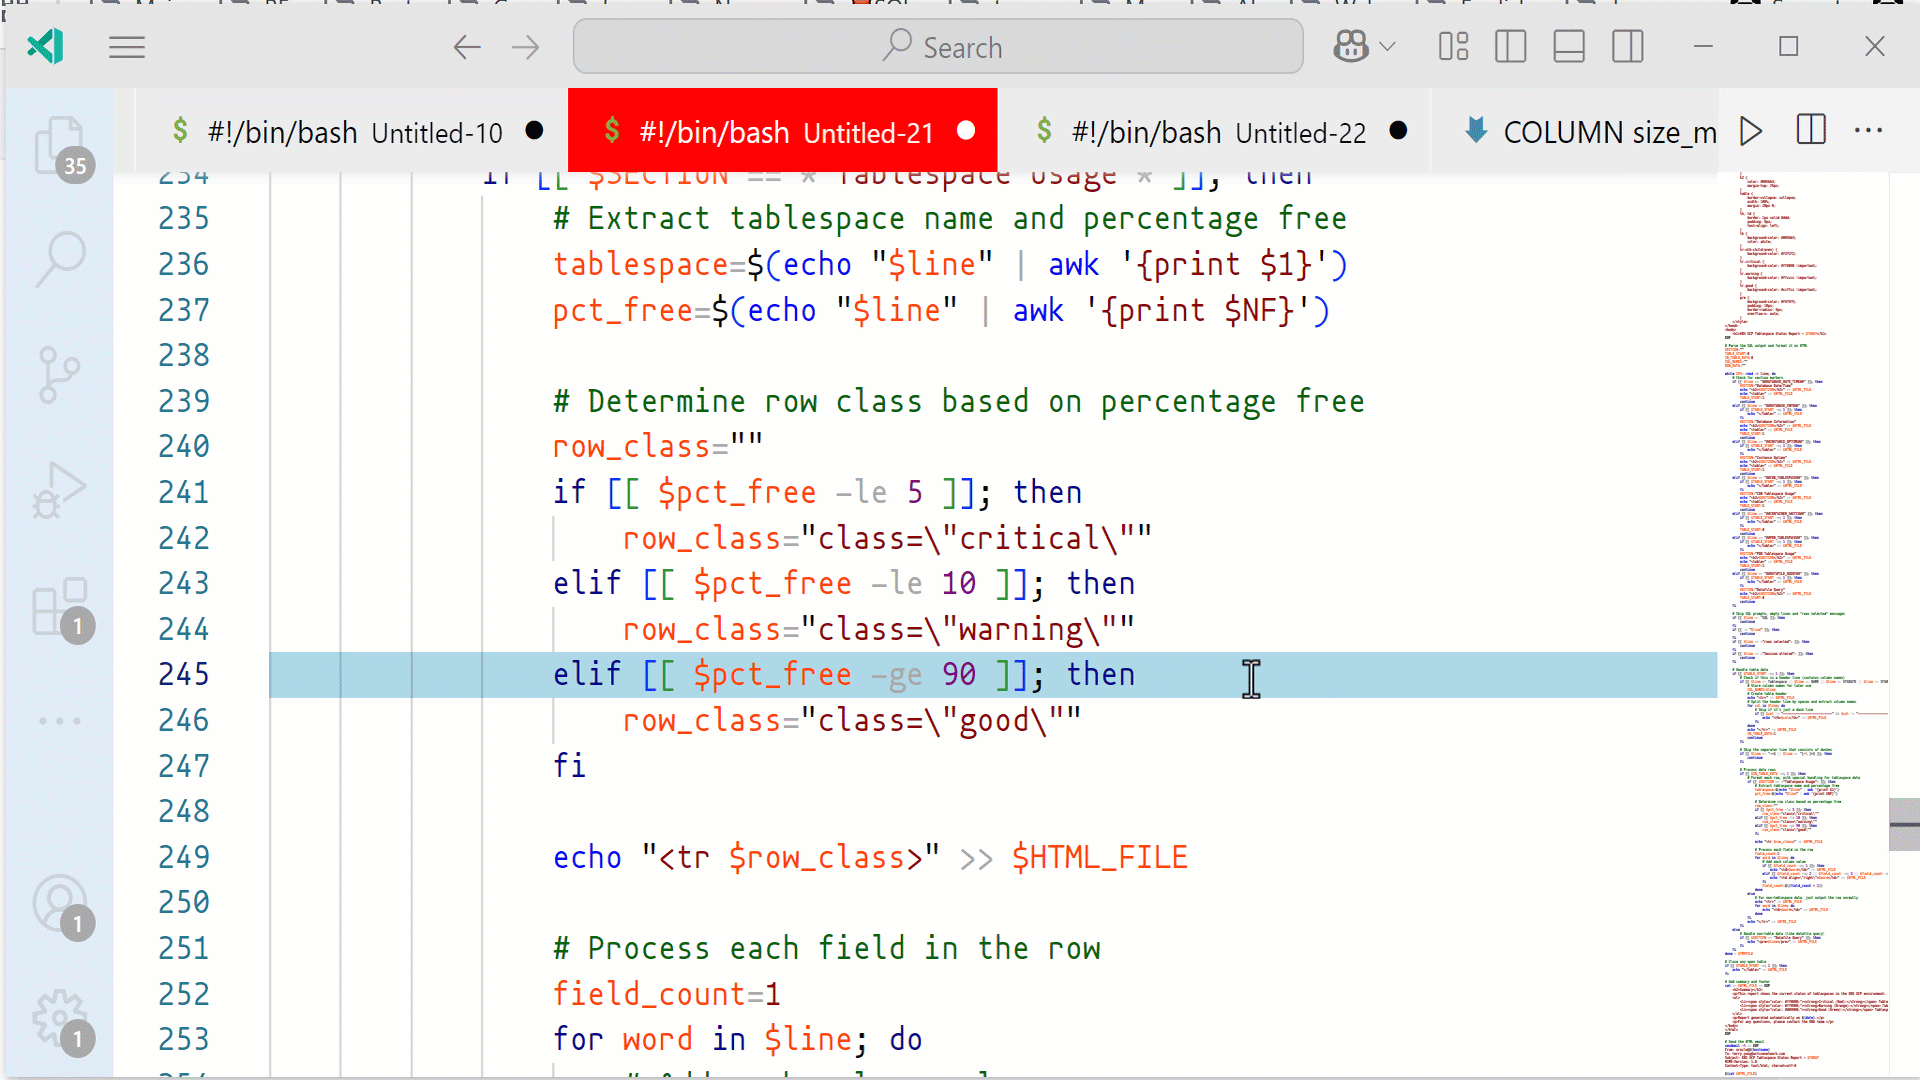Open the Run and Debug view

click(x=60, y=490)
